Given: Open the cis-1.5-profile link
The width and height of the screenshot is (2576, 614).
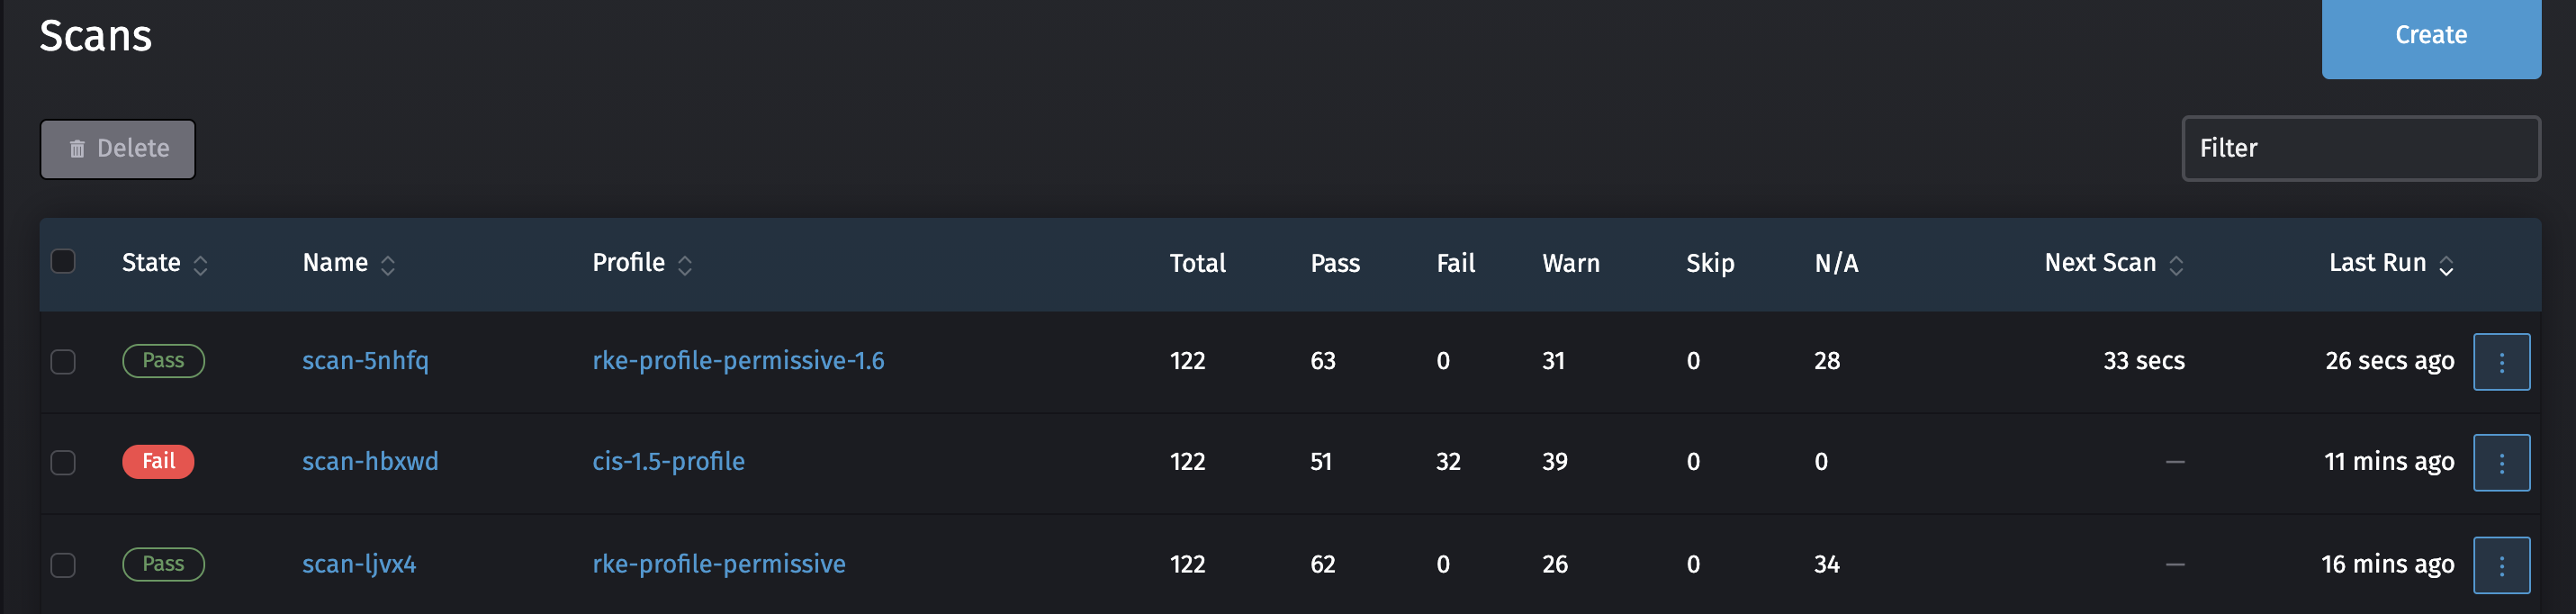Looking at the screenshot, I should [x=667, y=461].
